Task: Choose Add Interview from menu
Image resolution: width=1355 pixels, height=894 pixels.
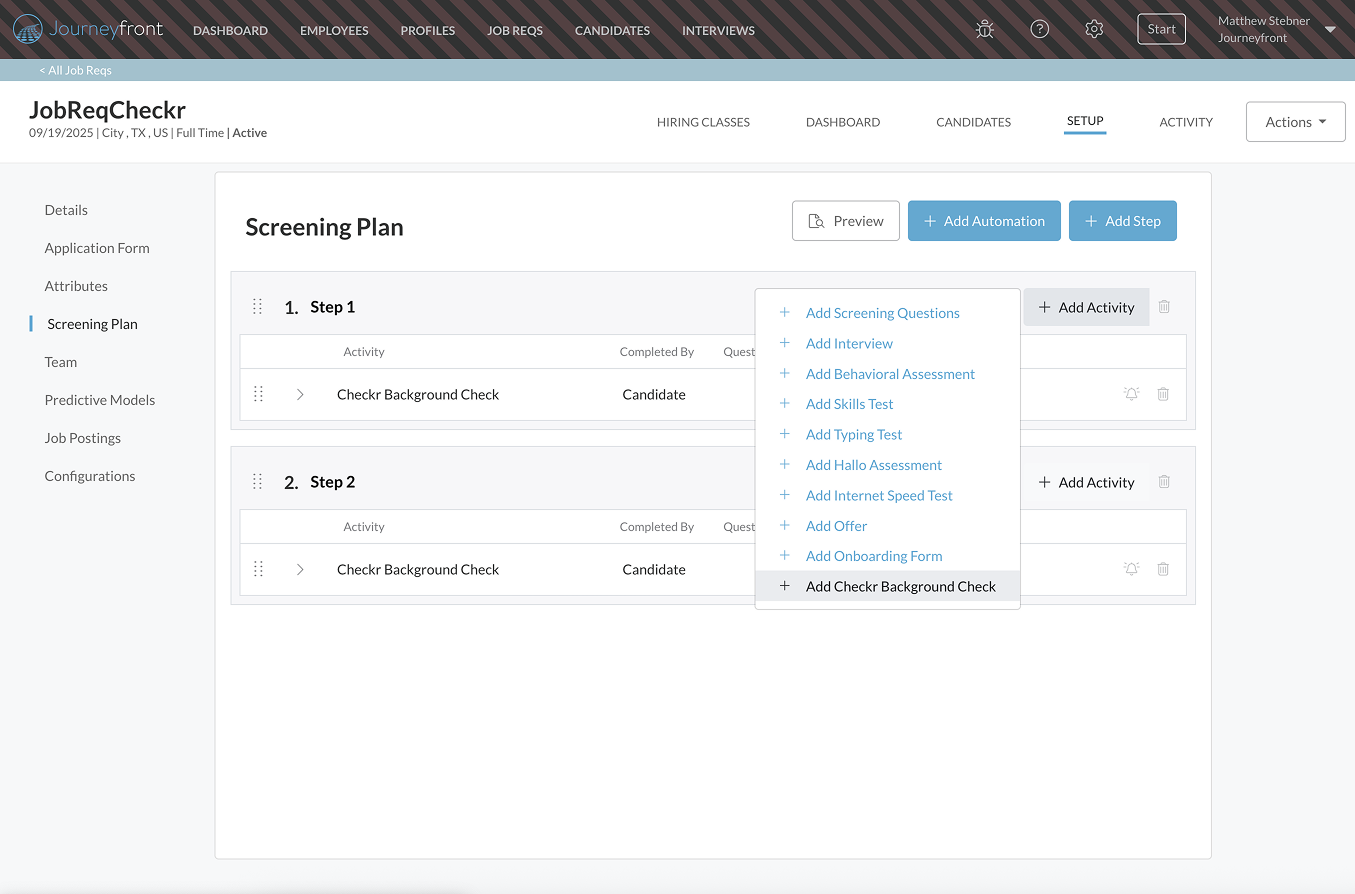Action: [887, 343]
